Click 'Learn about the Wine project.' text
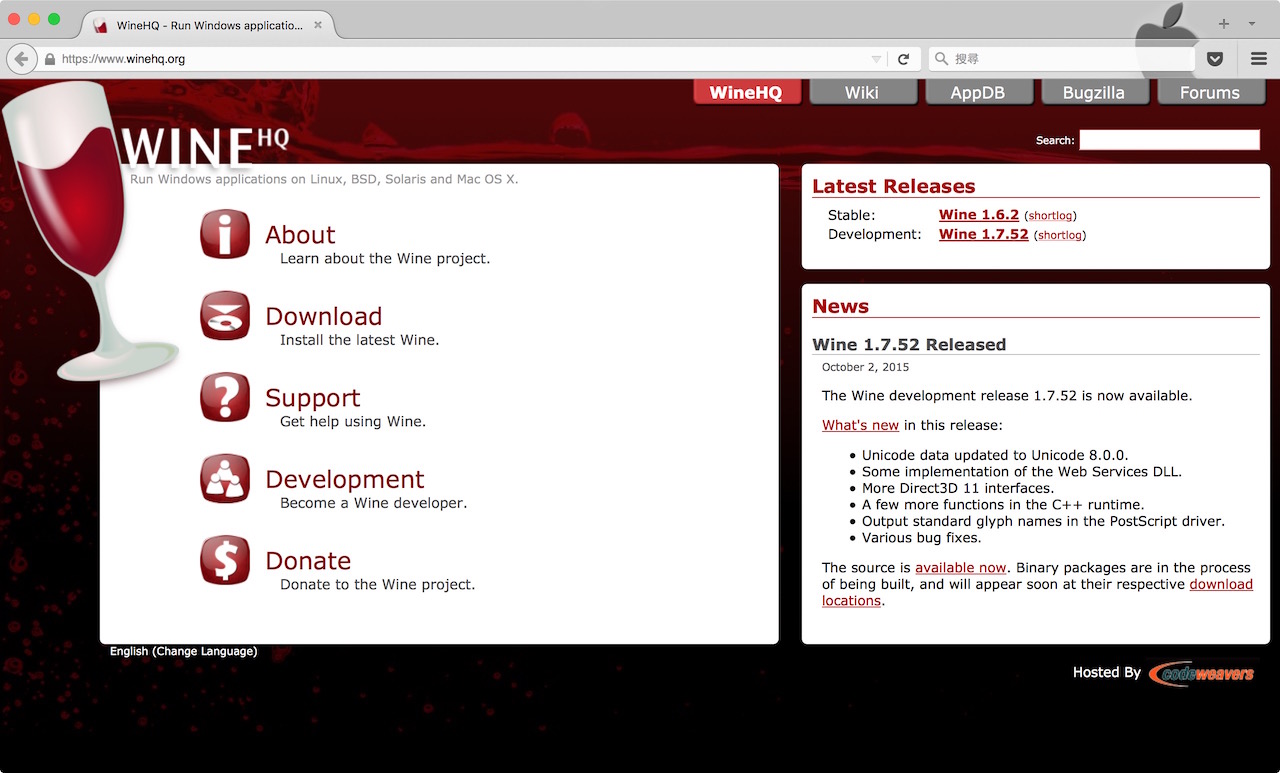Image resolution: width=1280 pixels, height=773 pixels. click(385, 259)
